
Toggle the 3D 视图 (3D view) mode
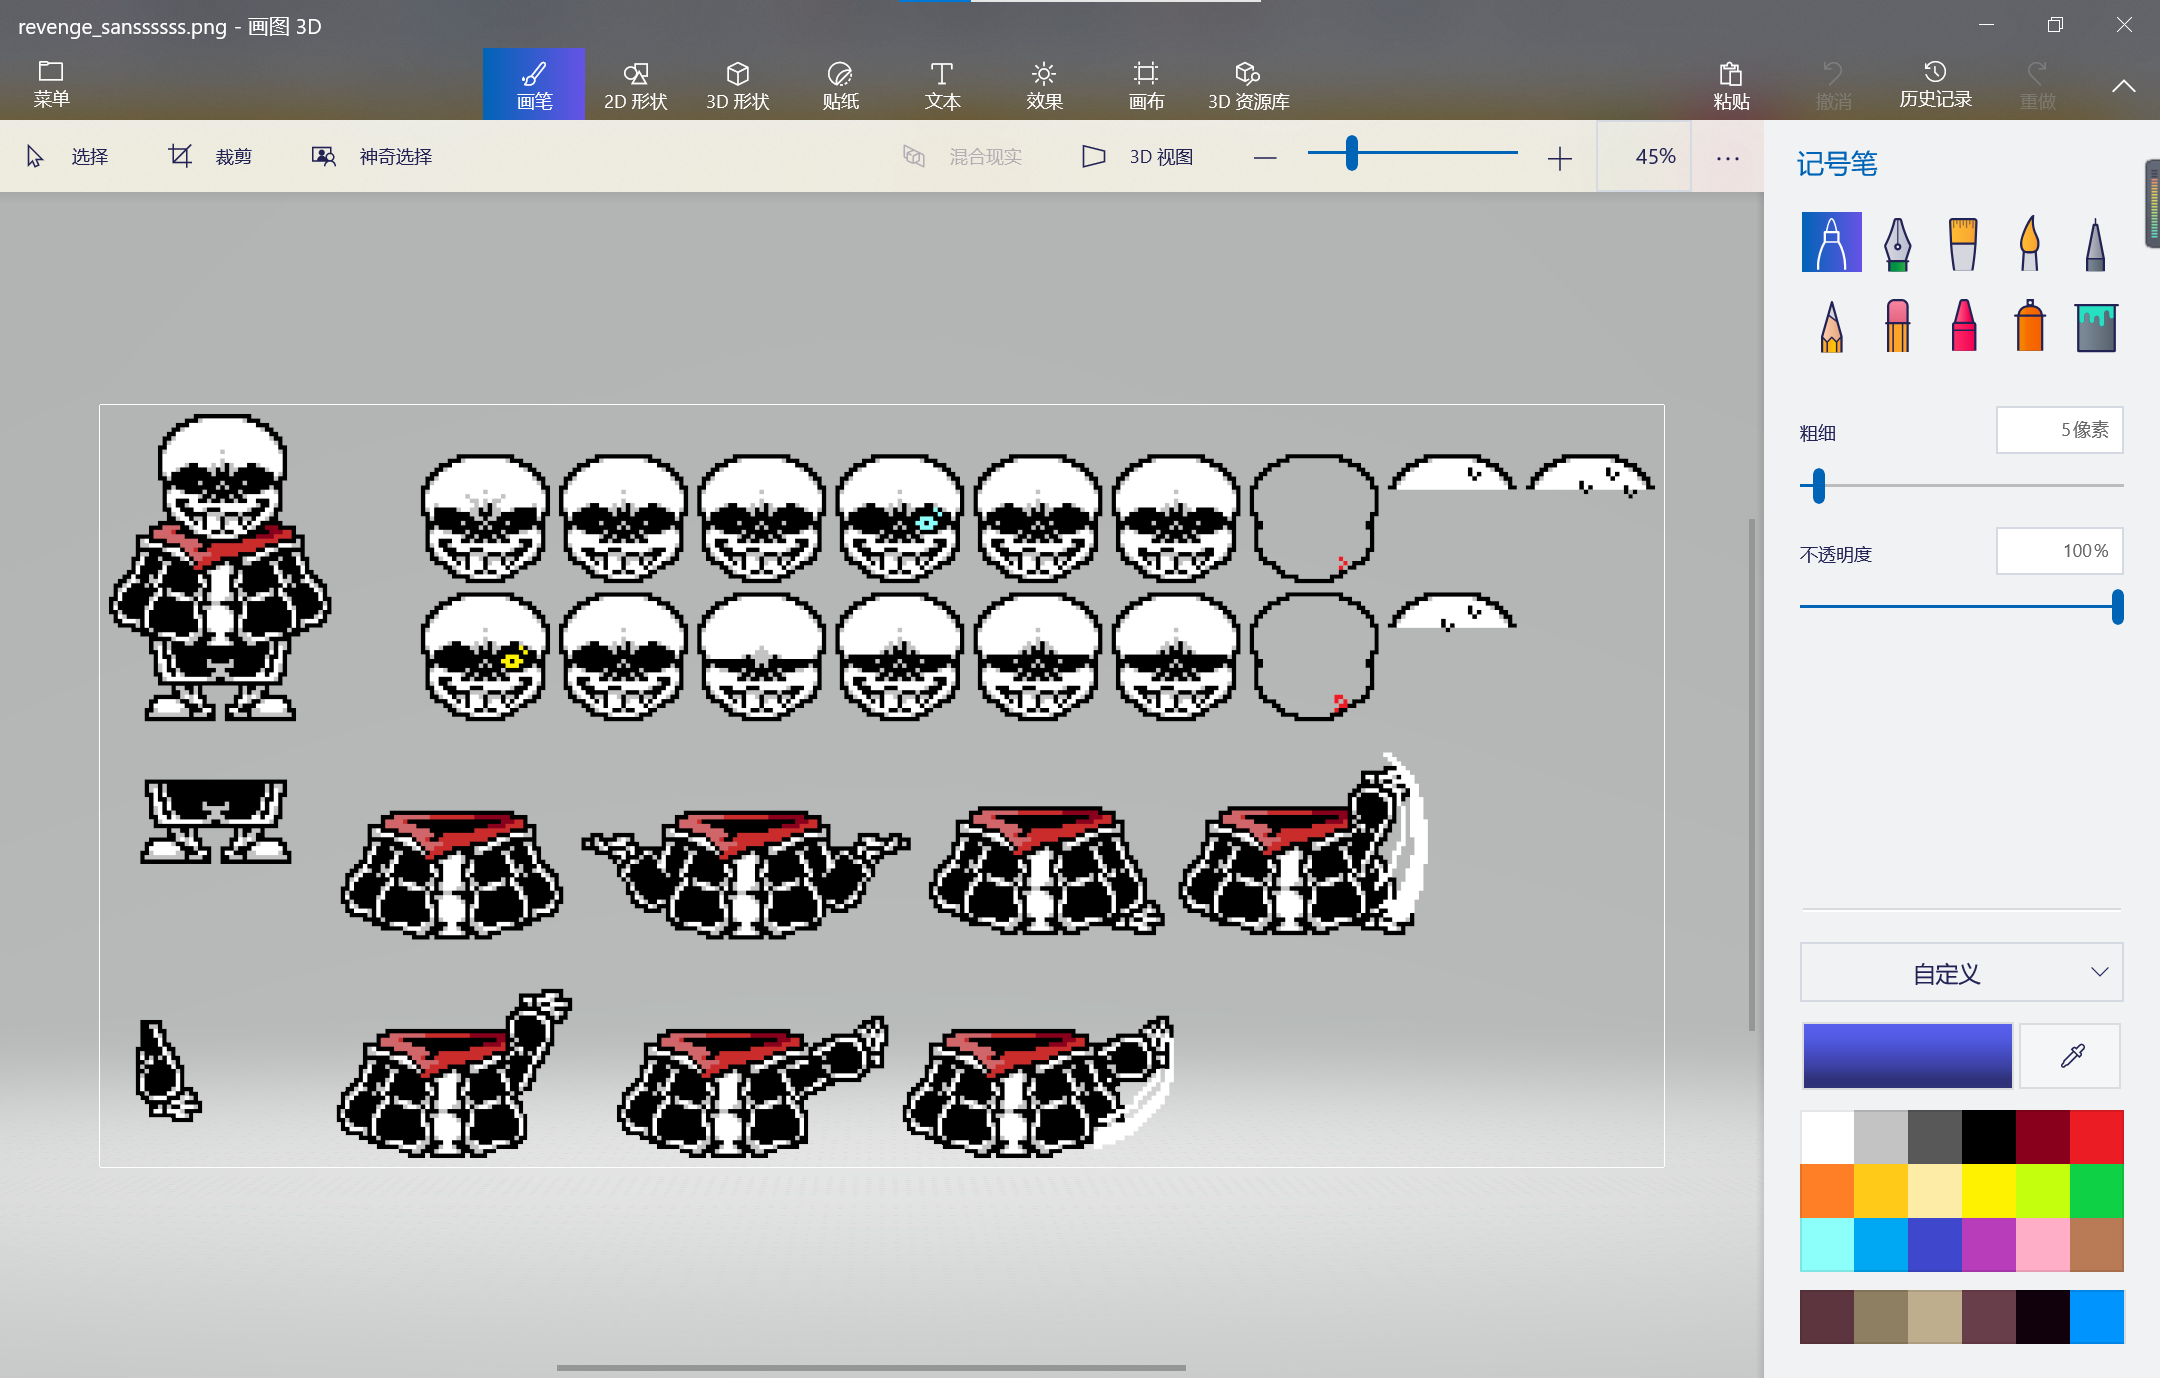click(1138, 157)
